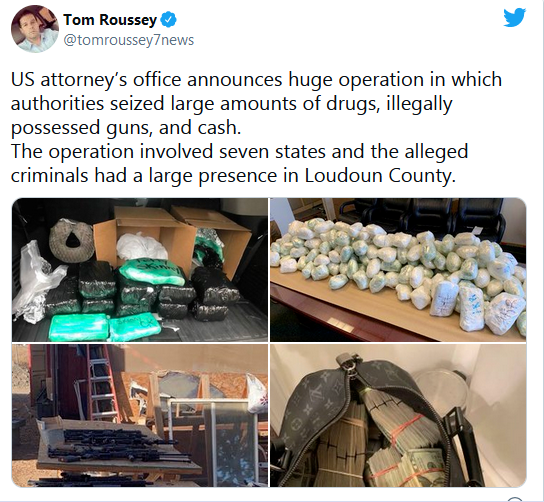Open the drug packages in boxes photo

click(x=140, y=270)
